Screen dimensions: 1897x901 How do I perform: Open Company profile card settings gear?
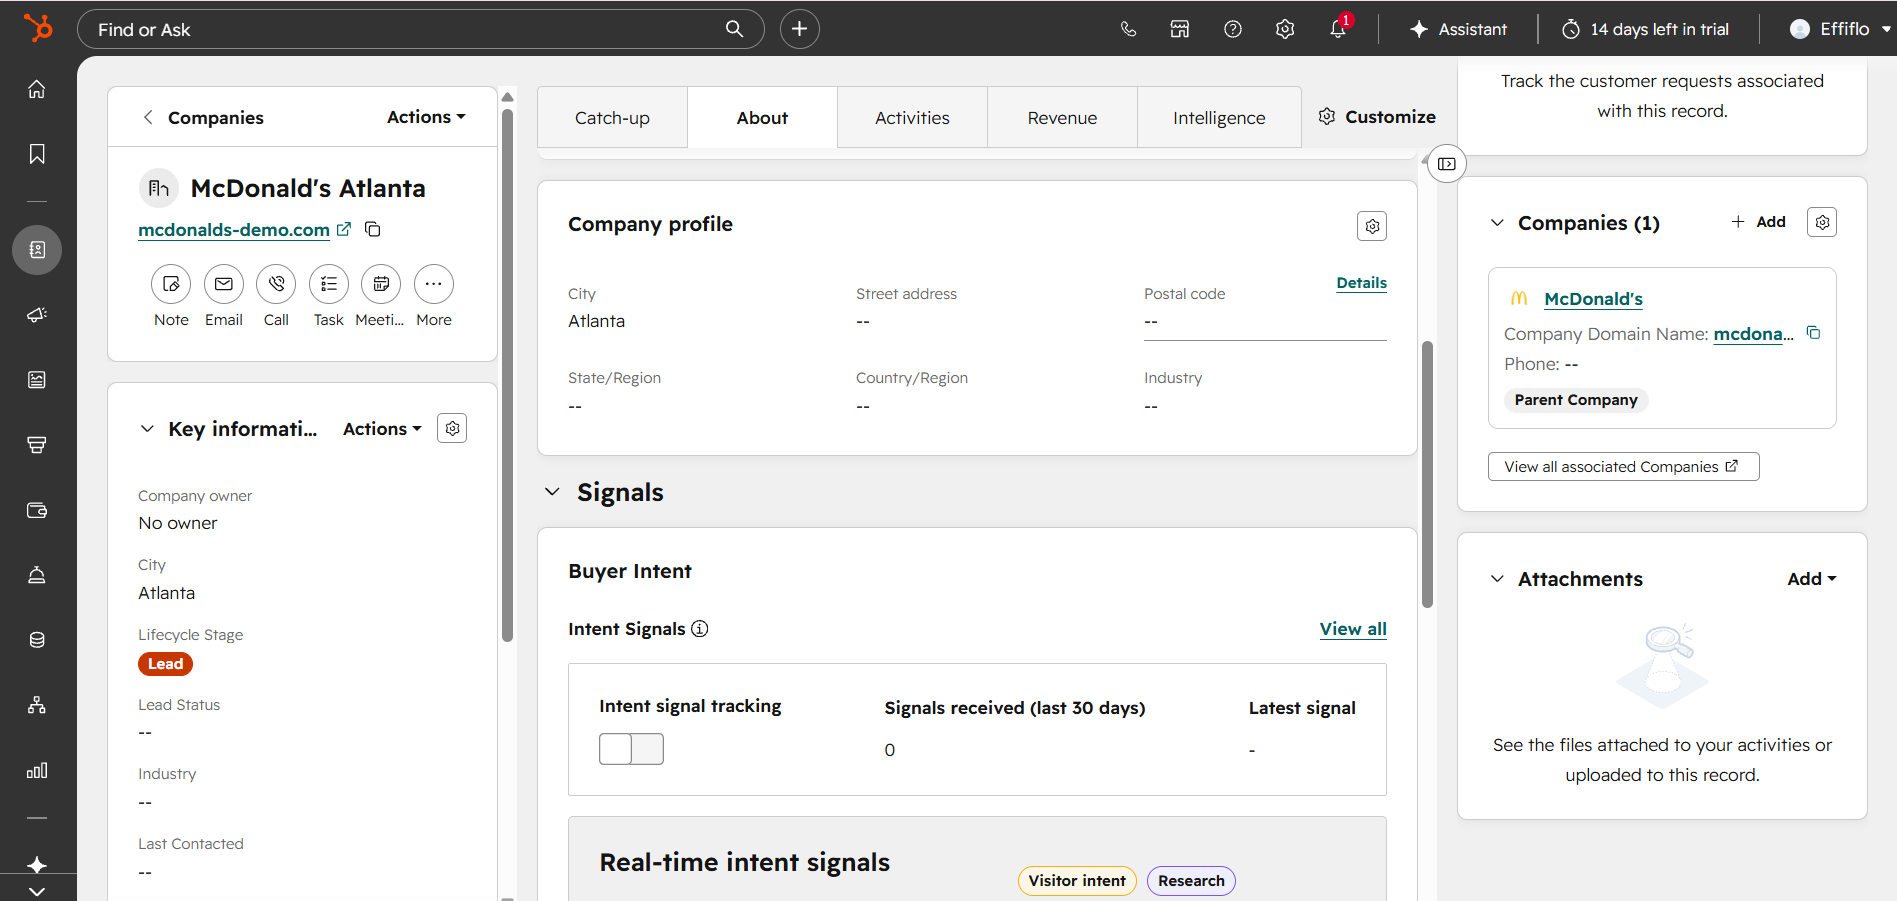pyautogui.click(x=1372, y=226)
